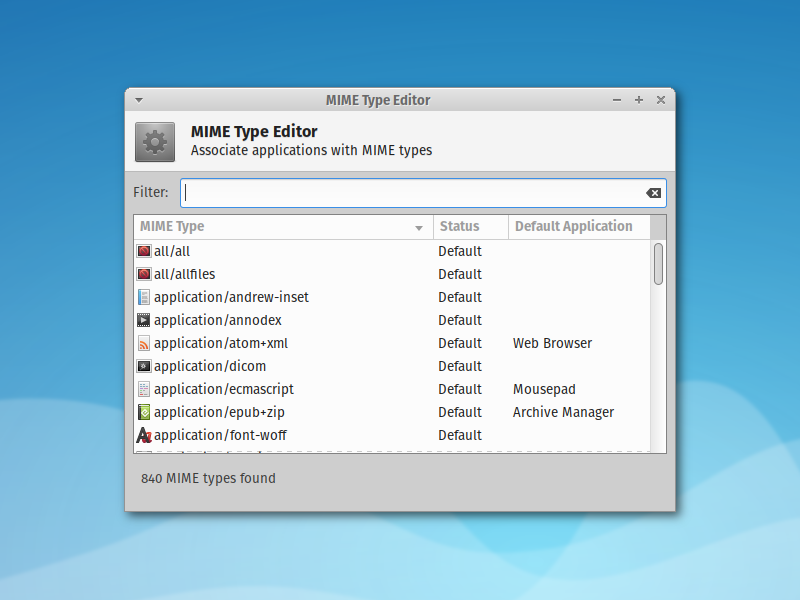Click the MIME Type Editor gear icon

154,141
